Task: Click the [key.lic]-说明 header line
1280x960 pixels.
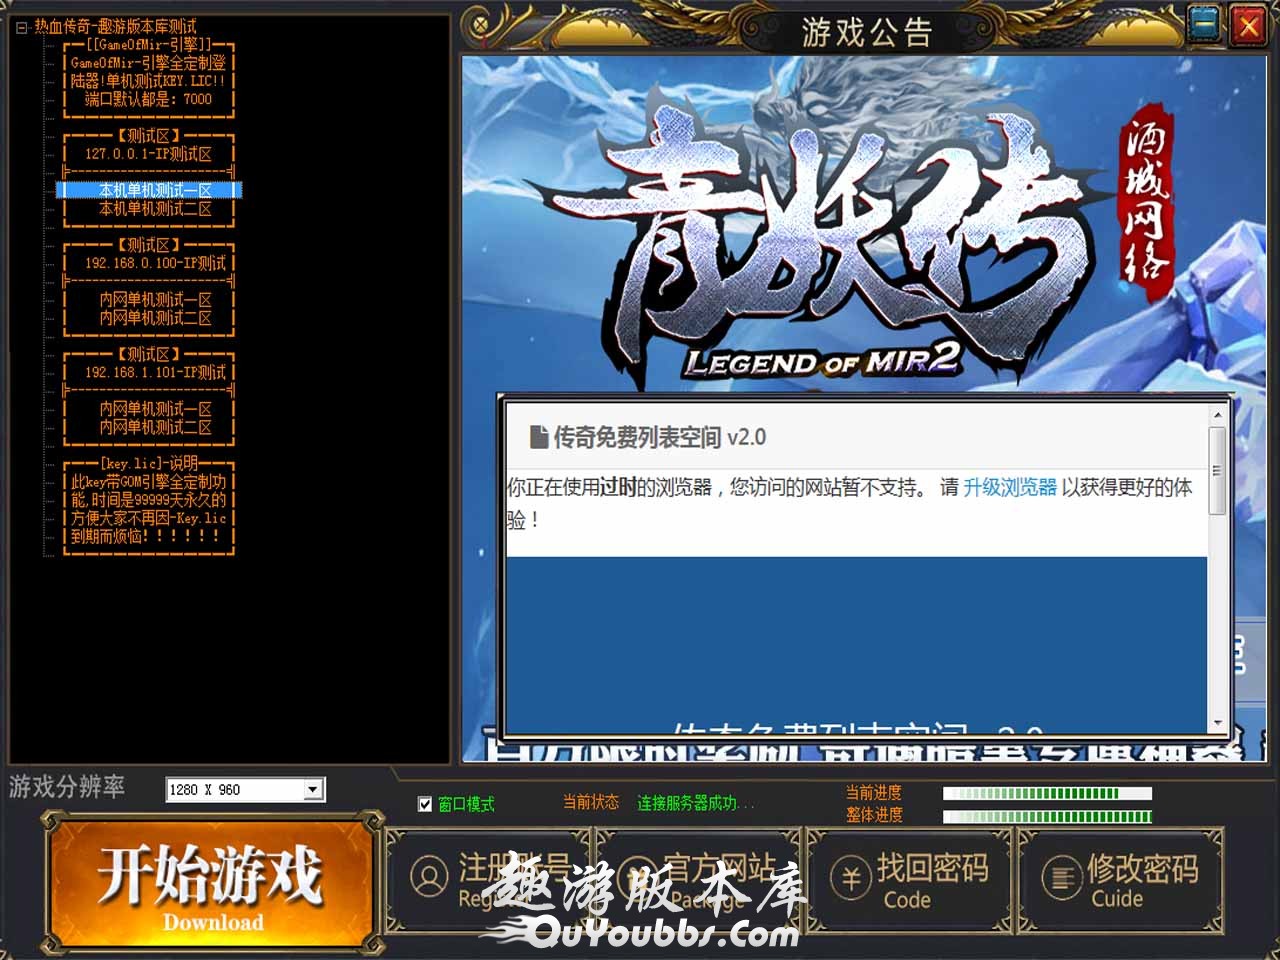Action: pos(149,464)
